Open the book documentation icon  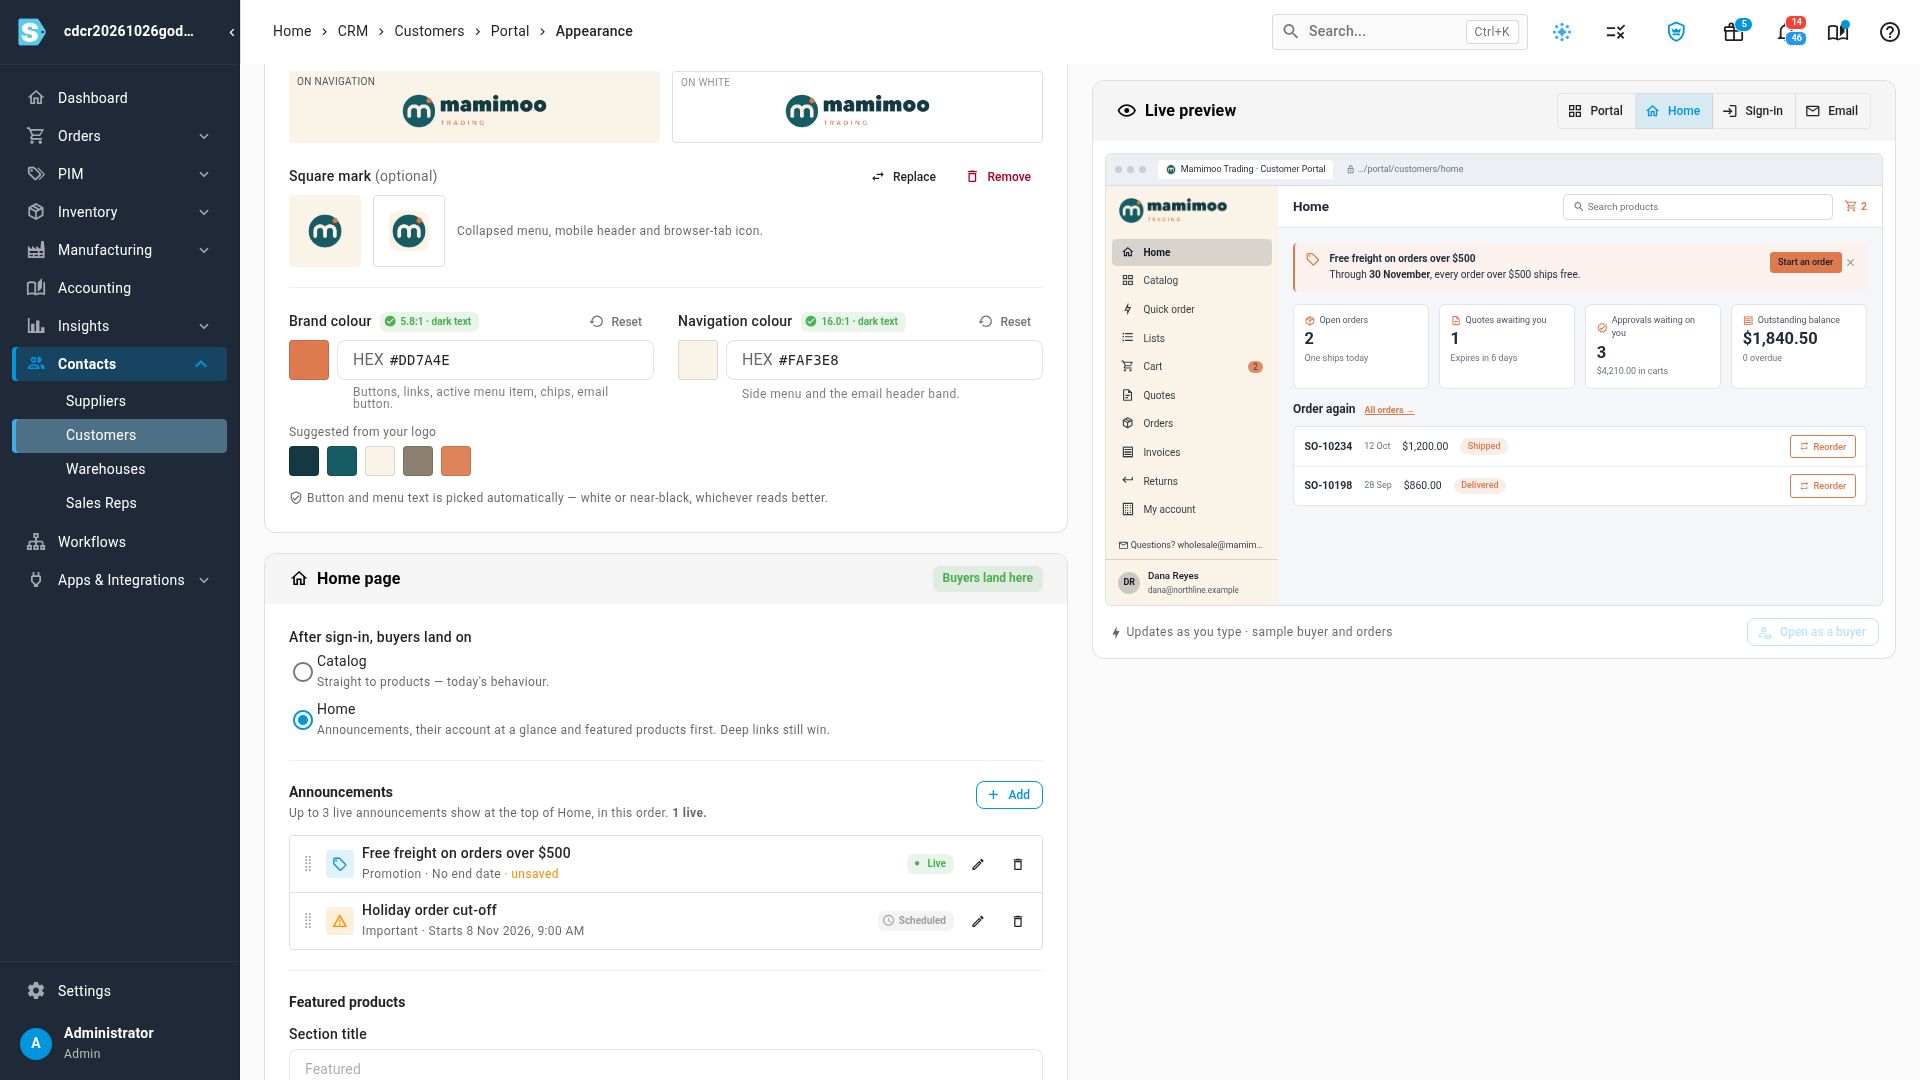click(x=1838, y=32)
